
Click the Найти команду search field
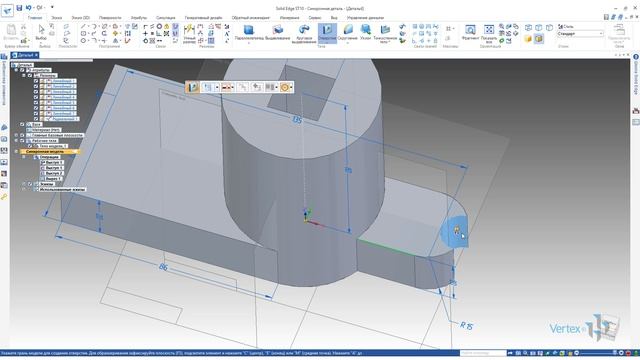[483, 353]
